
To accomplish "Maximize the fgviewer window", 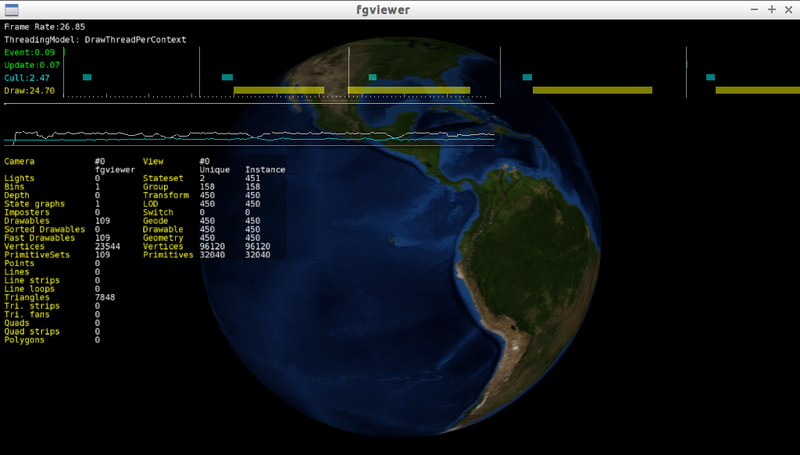I will coord(771,10).
